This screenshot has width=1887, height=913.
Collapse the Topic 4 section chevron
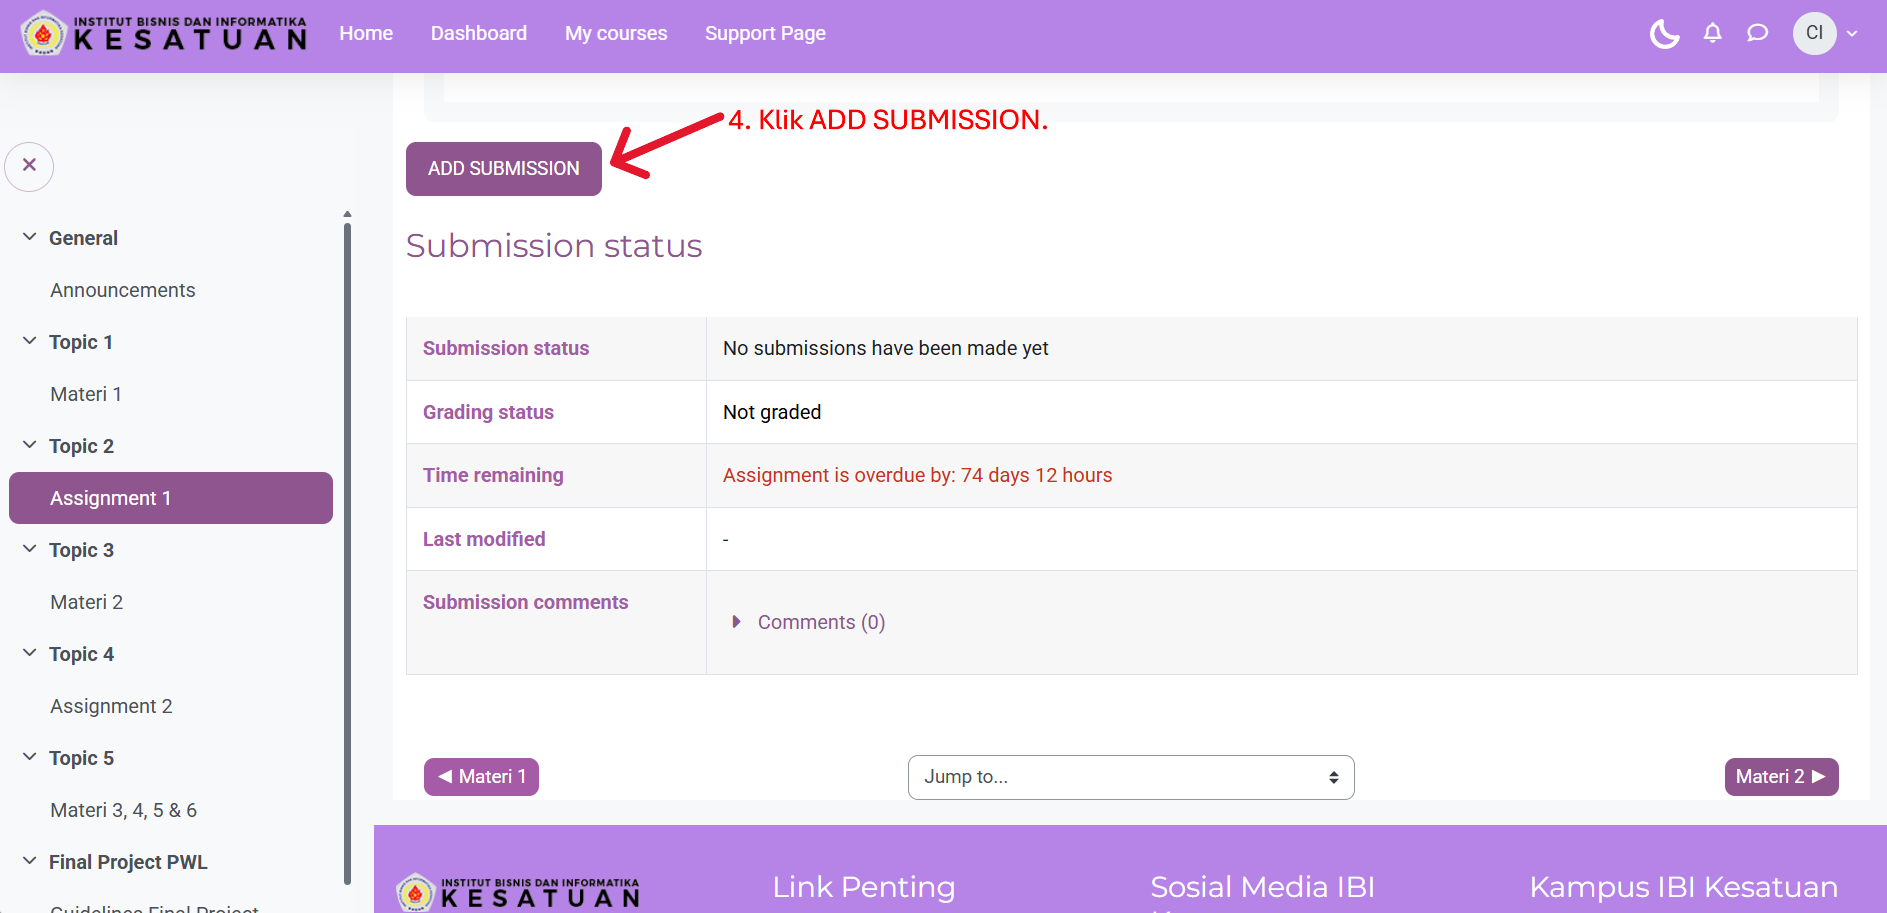pyautogui.click(x=30, y=653)
